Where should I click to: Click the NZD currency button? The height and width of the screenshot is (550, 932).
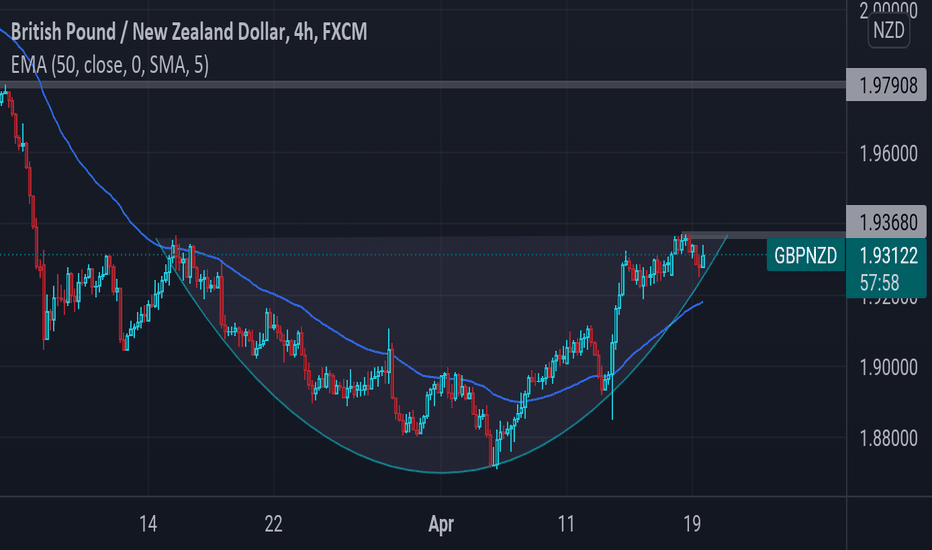click(888, 30)
